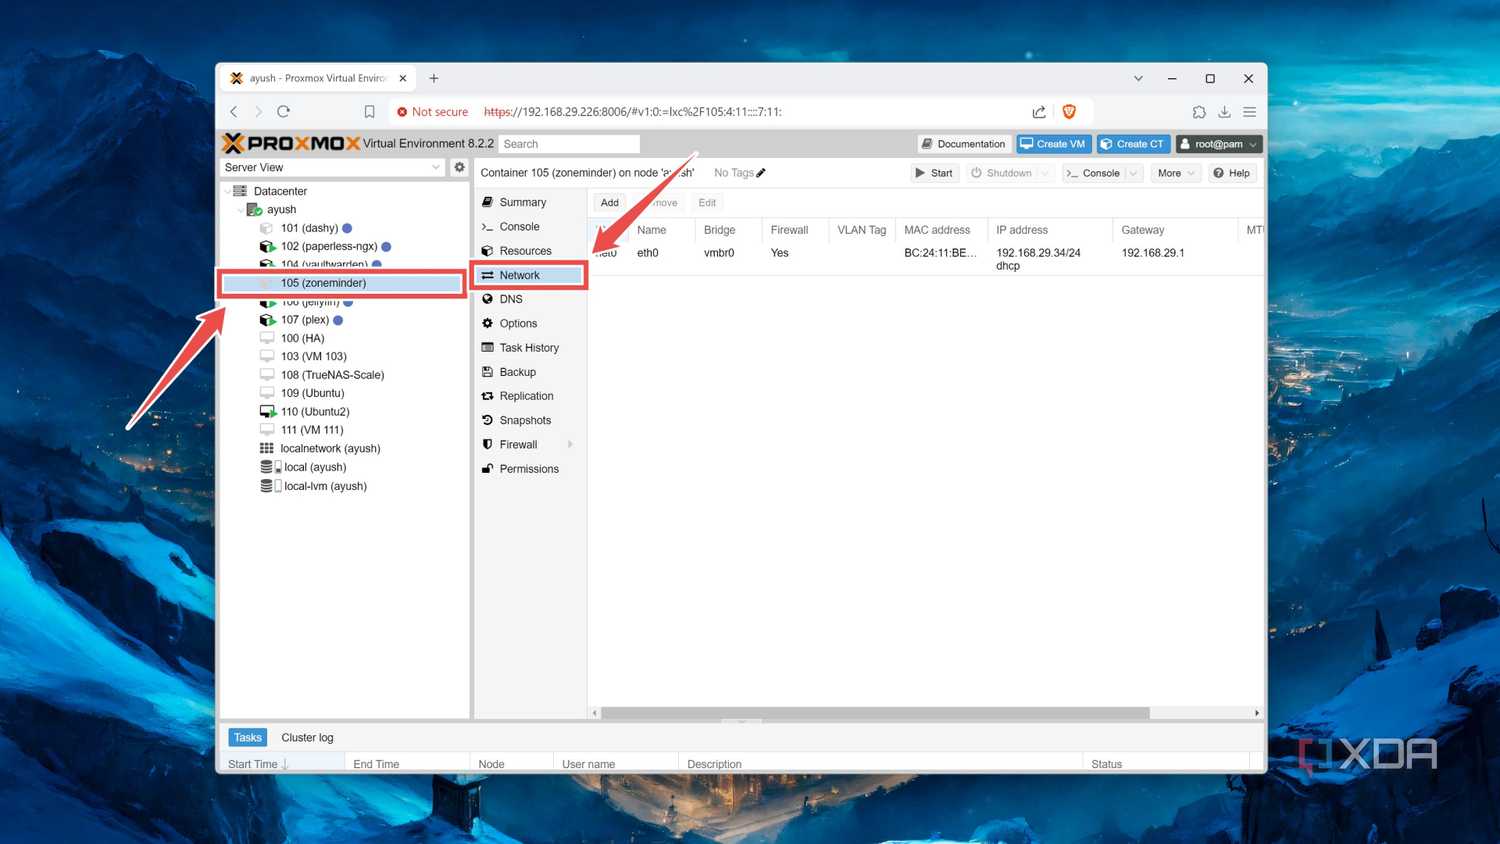Select local (ayush) storage
1500x844 pixels.
[315, 467]
